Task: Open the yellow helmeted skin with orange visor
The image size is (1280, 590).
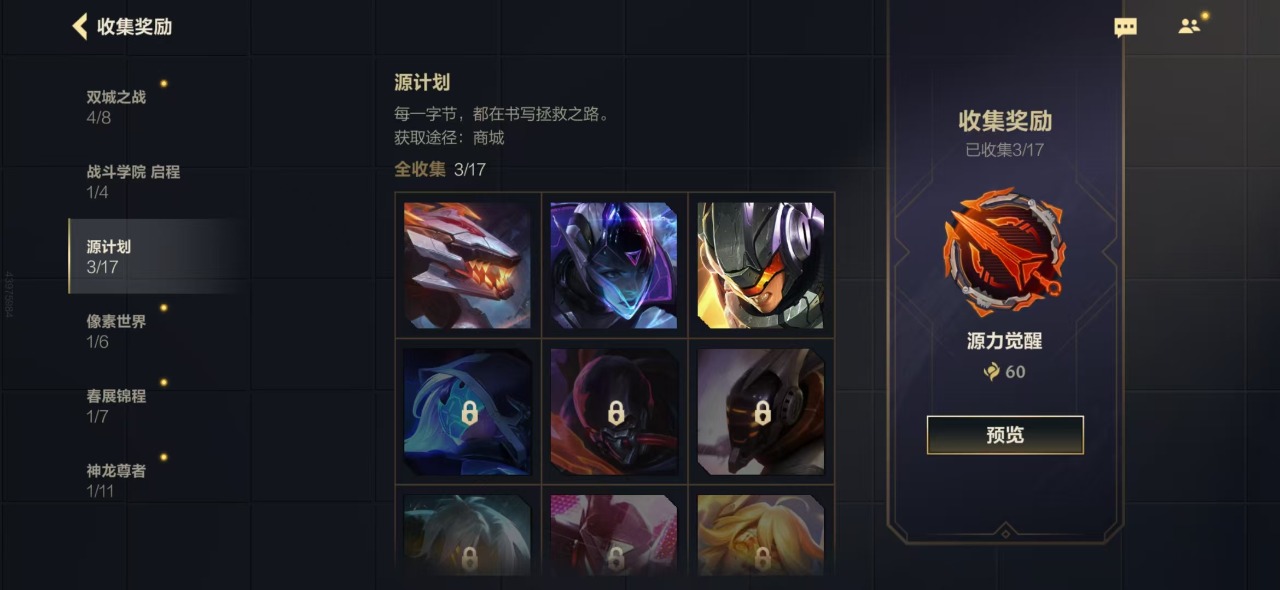Action: (761, 265)
